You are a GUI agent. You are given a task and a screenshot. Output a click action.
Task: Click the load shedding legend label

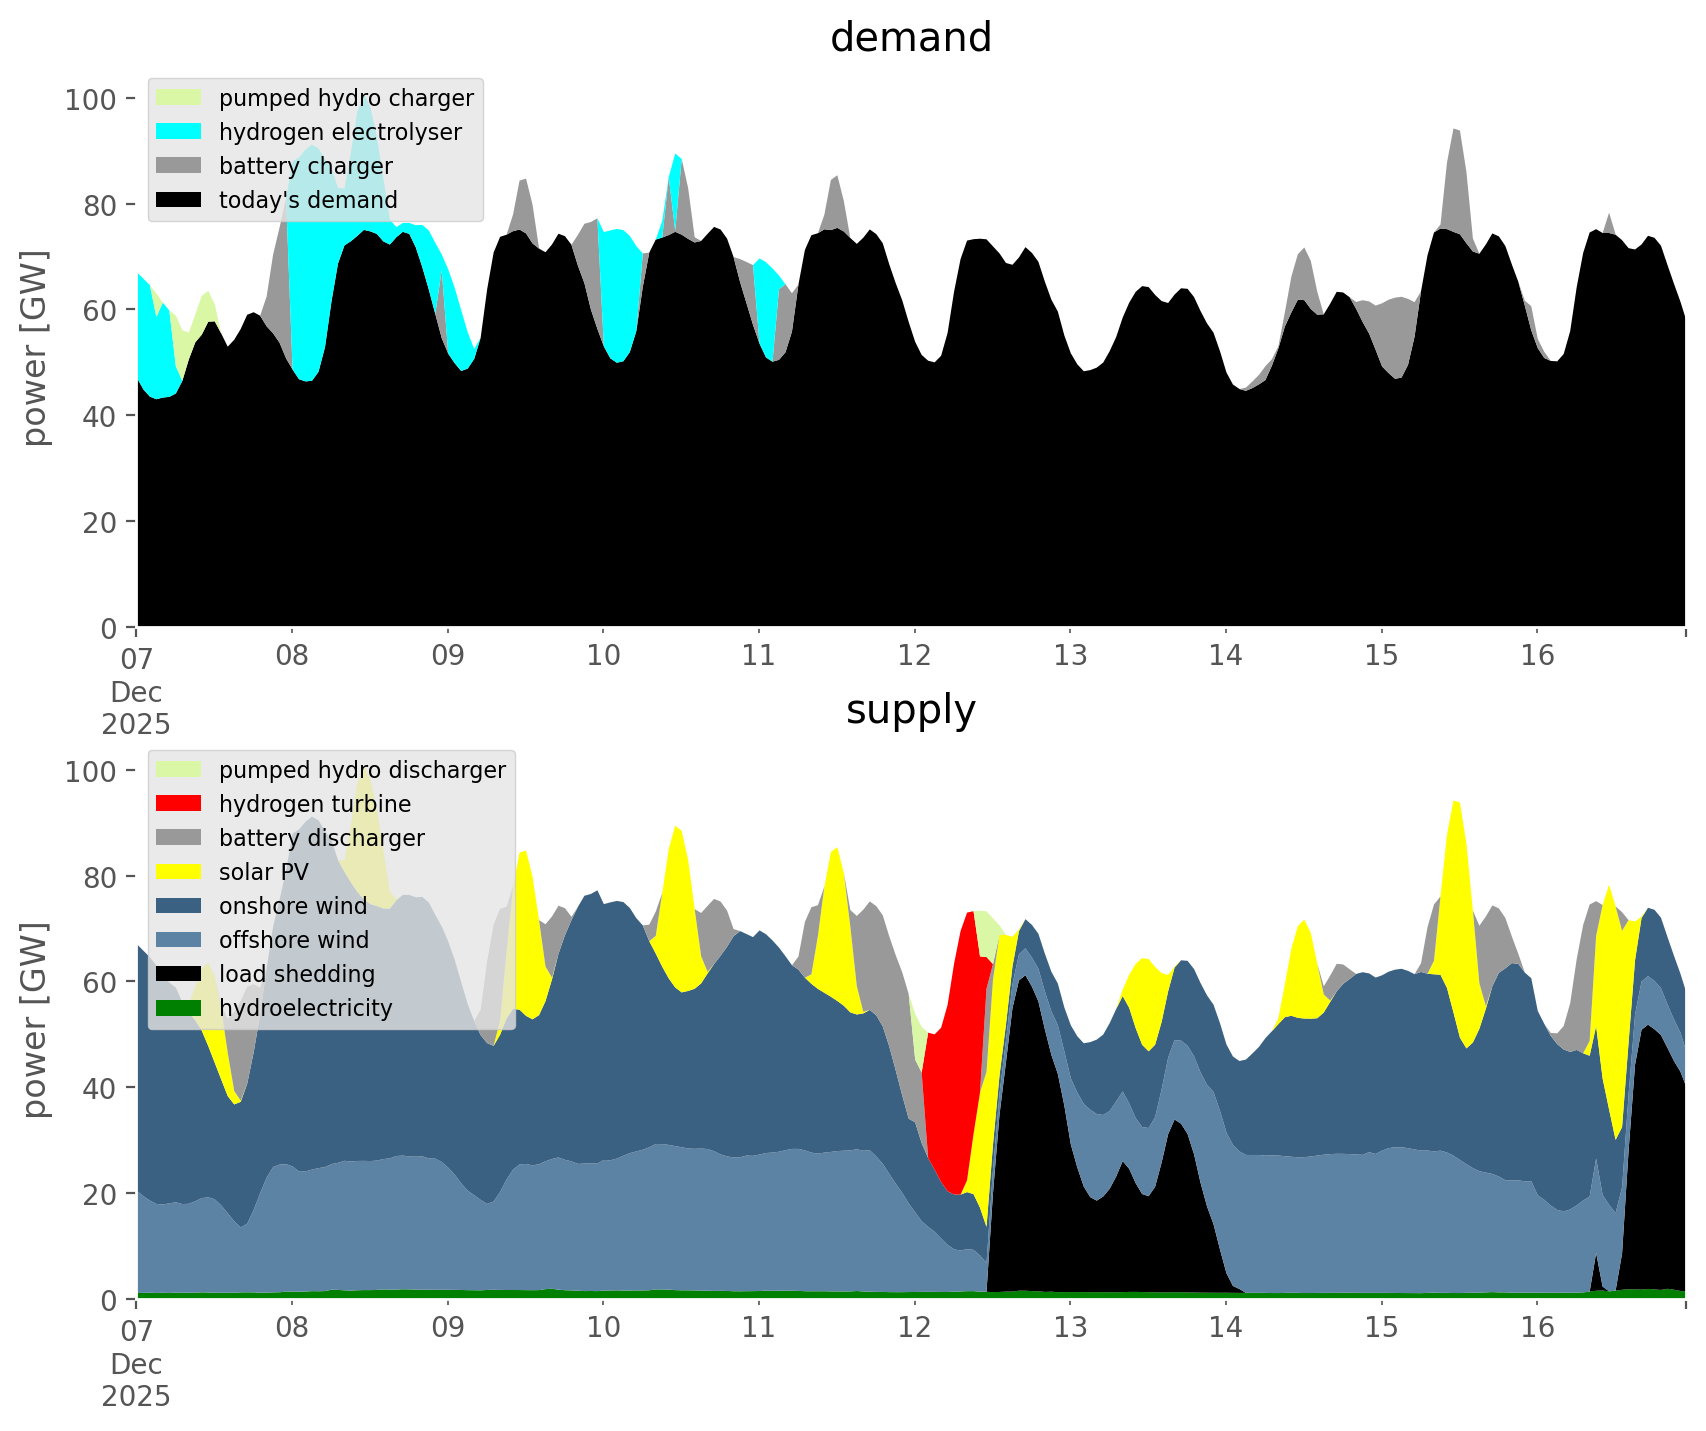pyautogui.click(x=297, y=974)
